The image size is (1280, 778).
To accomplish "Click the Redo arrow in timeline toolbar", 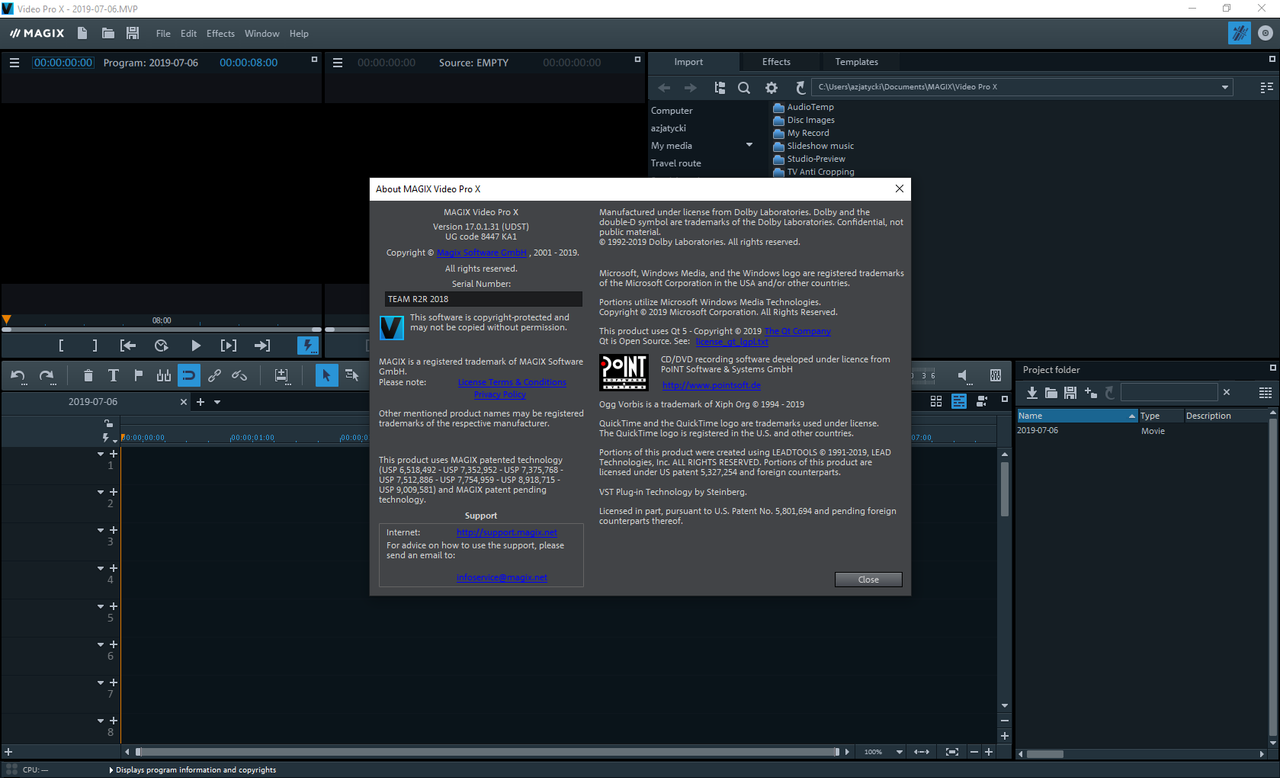I will (46, 375).
